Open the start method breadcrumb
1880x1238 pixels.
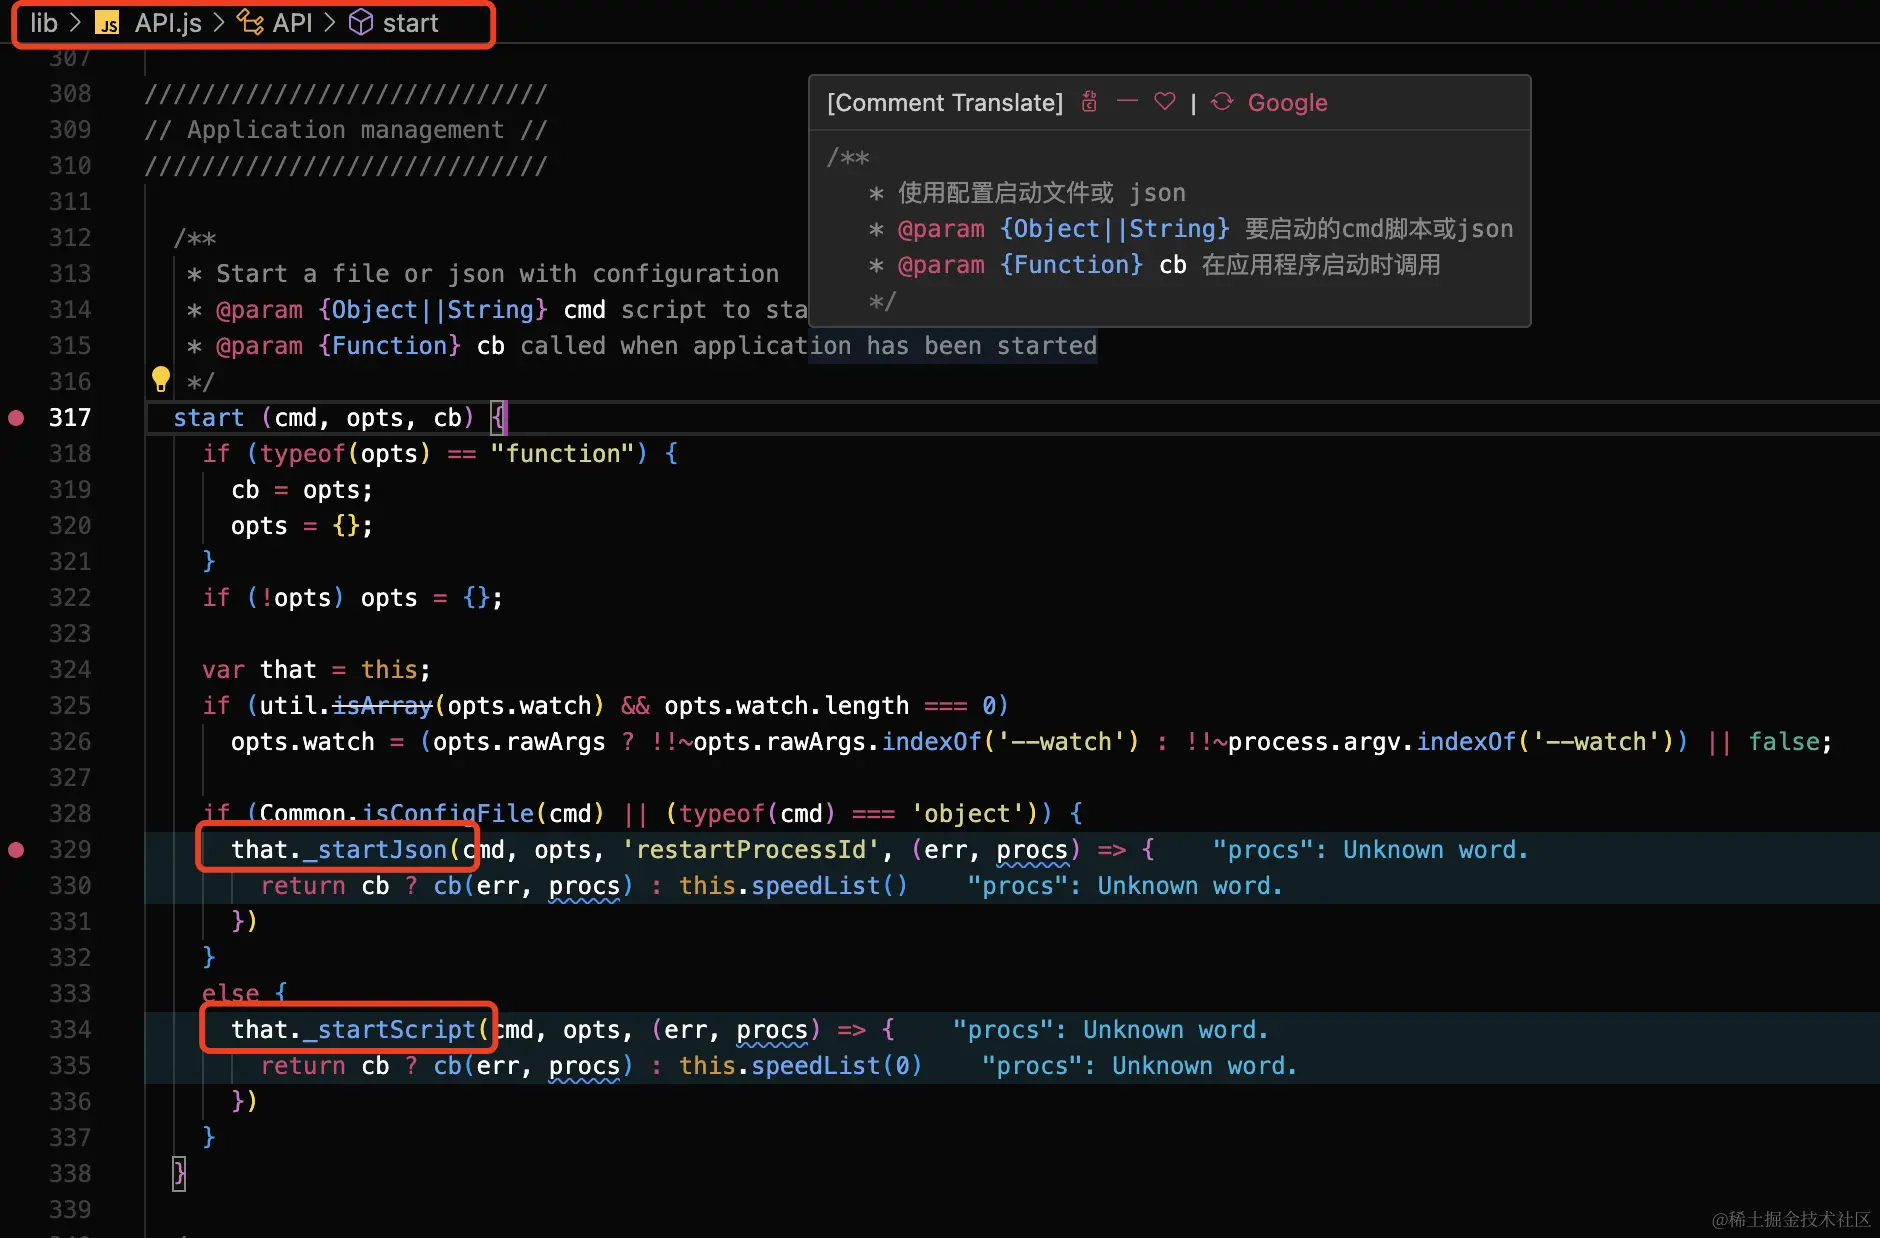click(x=410, y=23)
